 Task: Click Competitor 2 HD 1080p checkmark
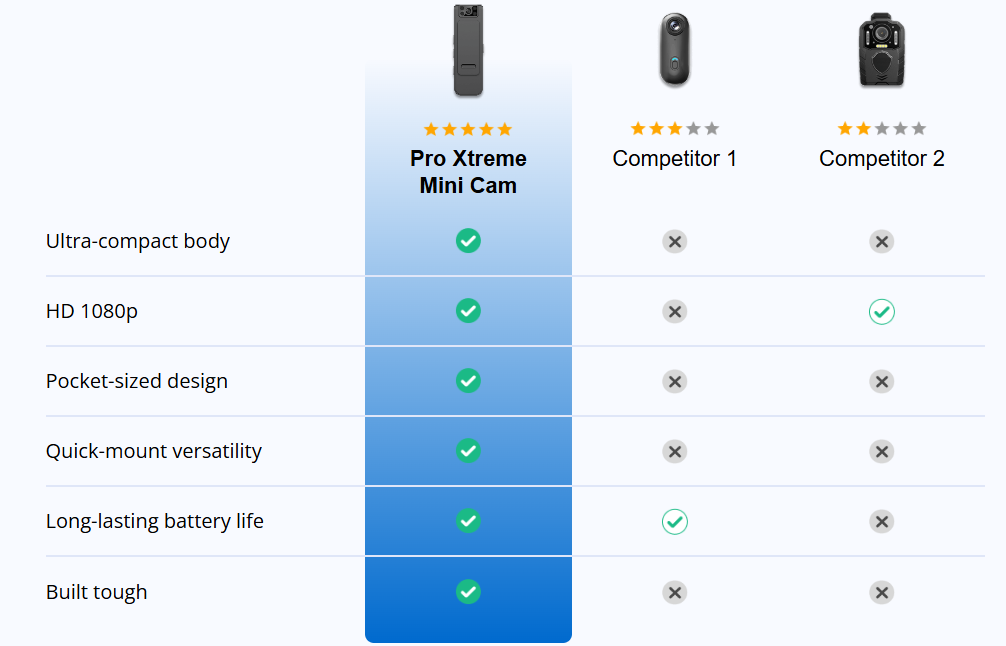pos(881,312)
